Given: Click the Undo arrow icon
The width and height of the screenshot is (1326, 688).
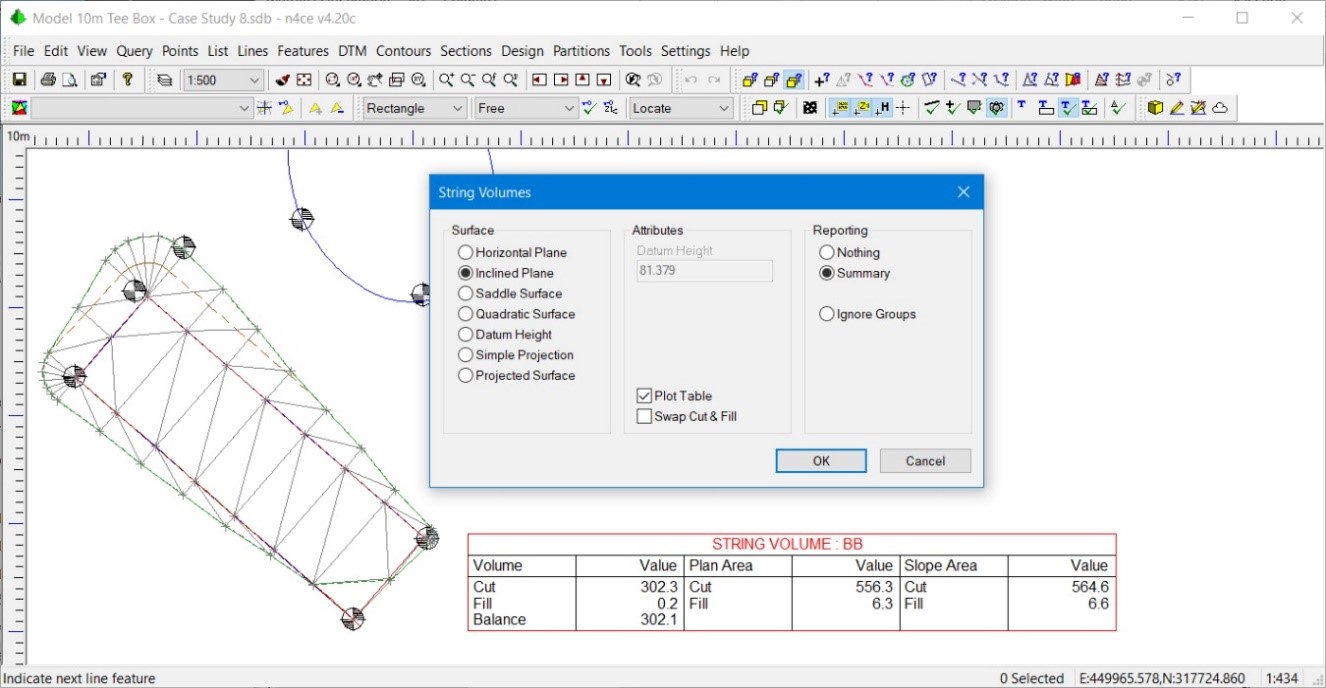Looking at the screenshot, I should coord(691,80).
